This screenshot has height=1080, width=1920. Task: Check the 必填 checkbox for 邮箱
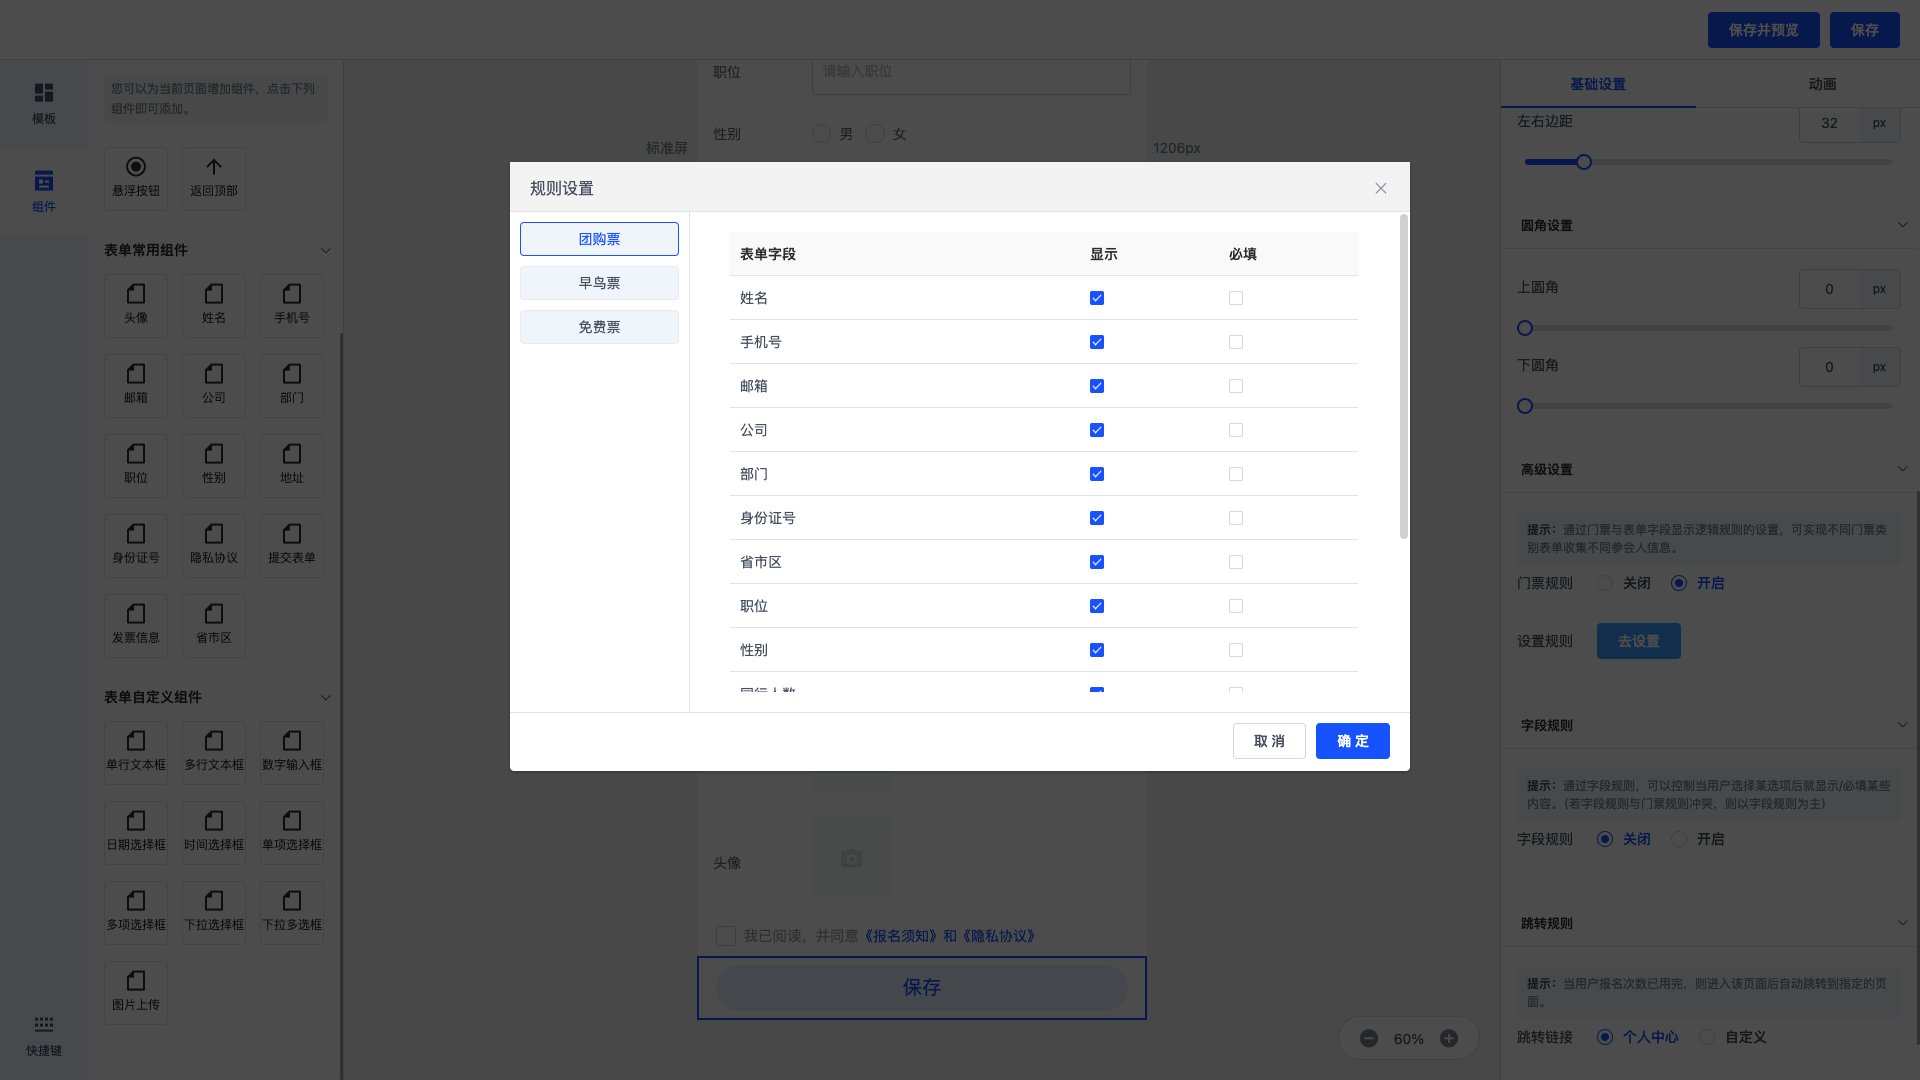click(1236, 386)
